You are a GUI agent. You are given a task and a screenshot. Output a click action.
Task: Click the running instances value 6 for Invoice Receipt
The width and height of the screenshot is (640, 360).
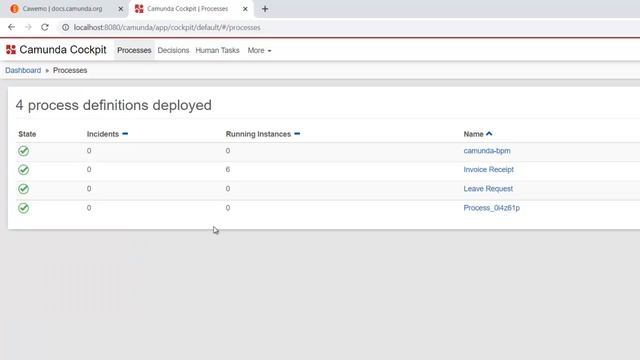(x=228, y=169)
